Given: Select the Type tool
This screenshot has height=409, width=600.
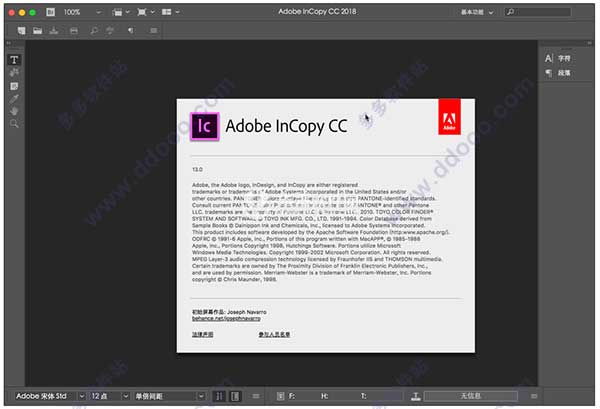Looking at the screenshot, I should pyautogui.click(x=14, y=60).
